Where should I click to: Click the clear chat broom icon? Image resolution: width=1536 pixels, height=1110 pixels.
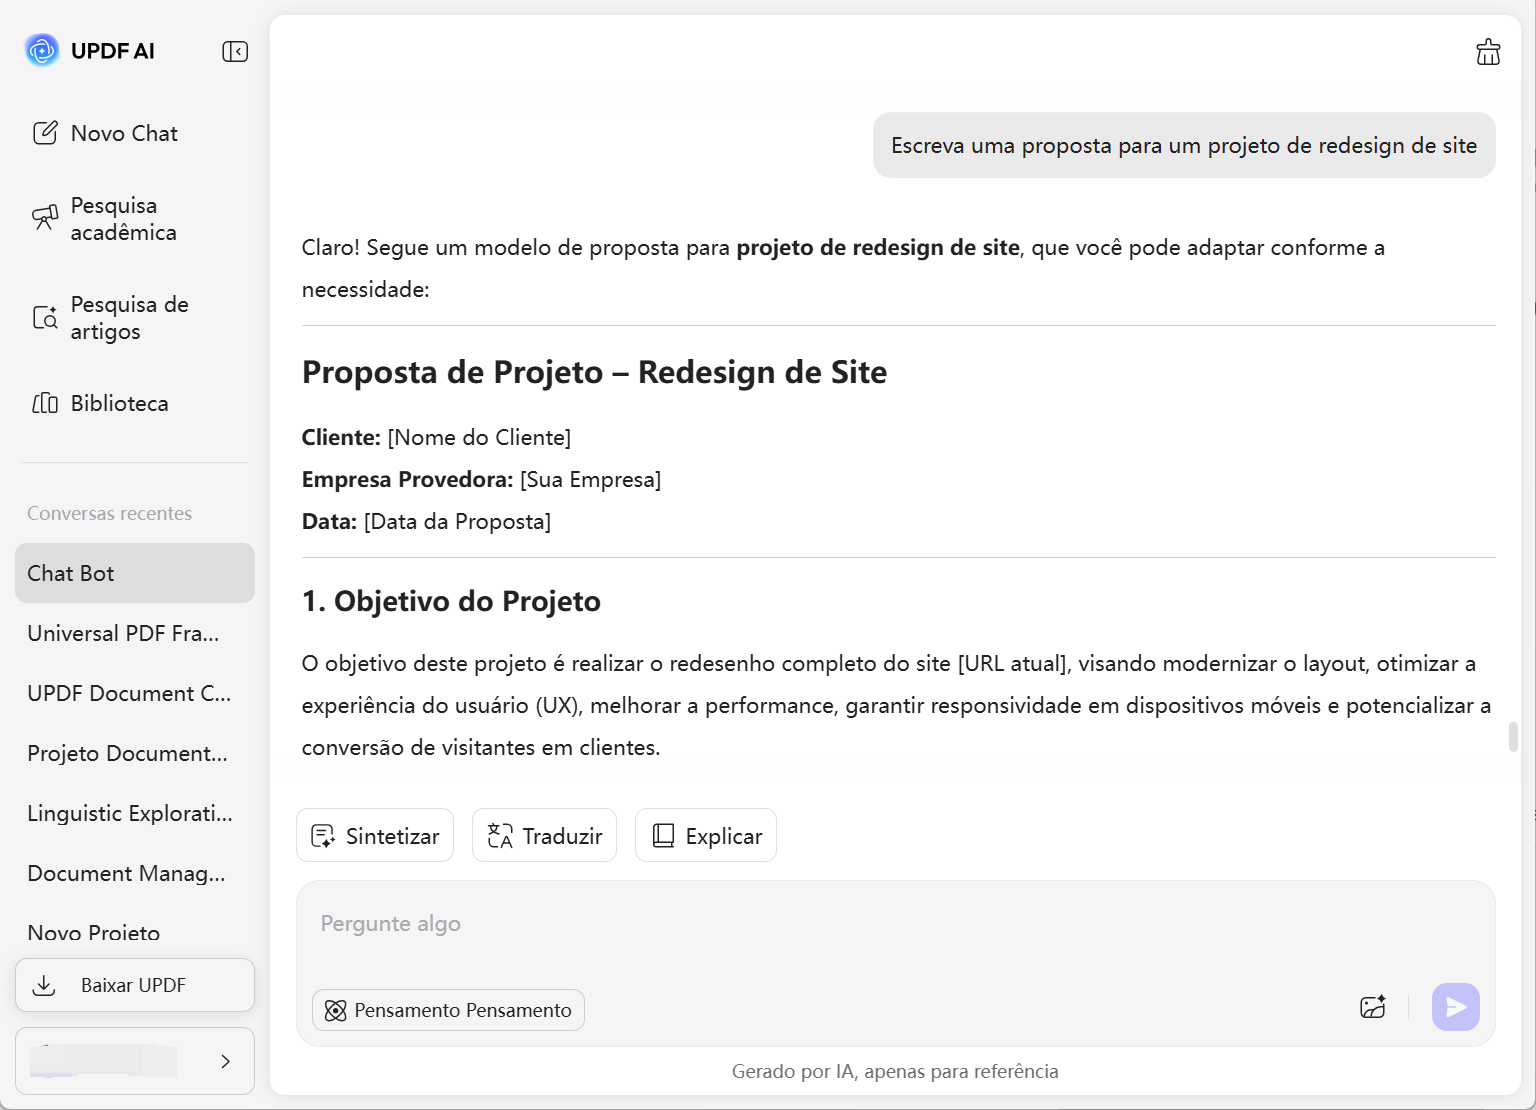coord(1488,52)
